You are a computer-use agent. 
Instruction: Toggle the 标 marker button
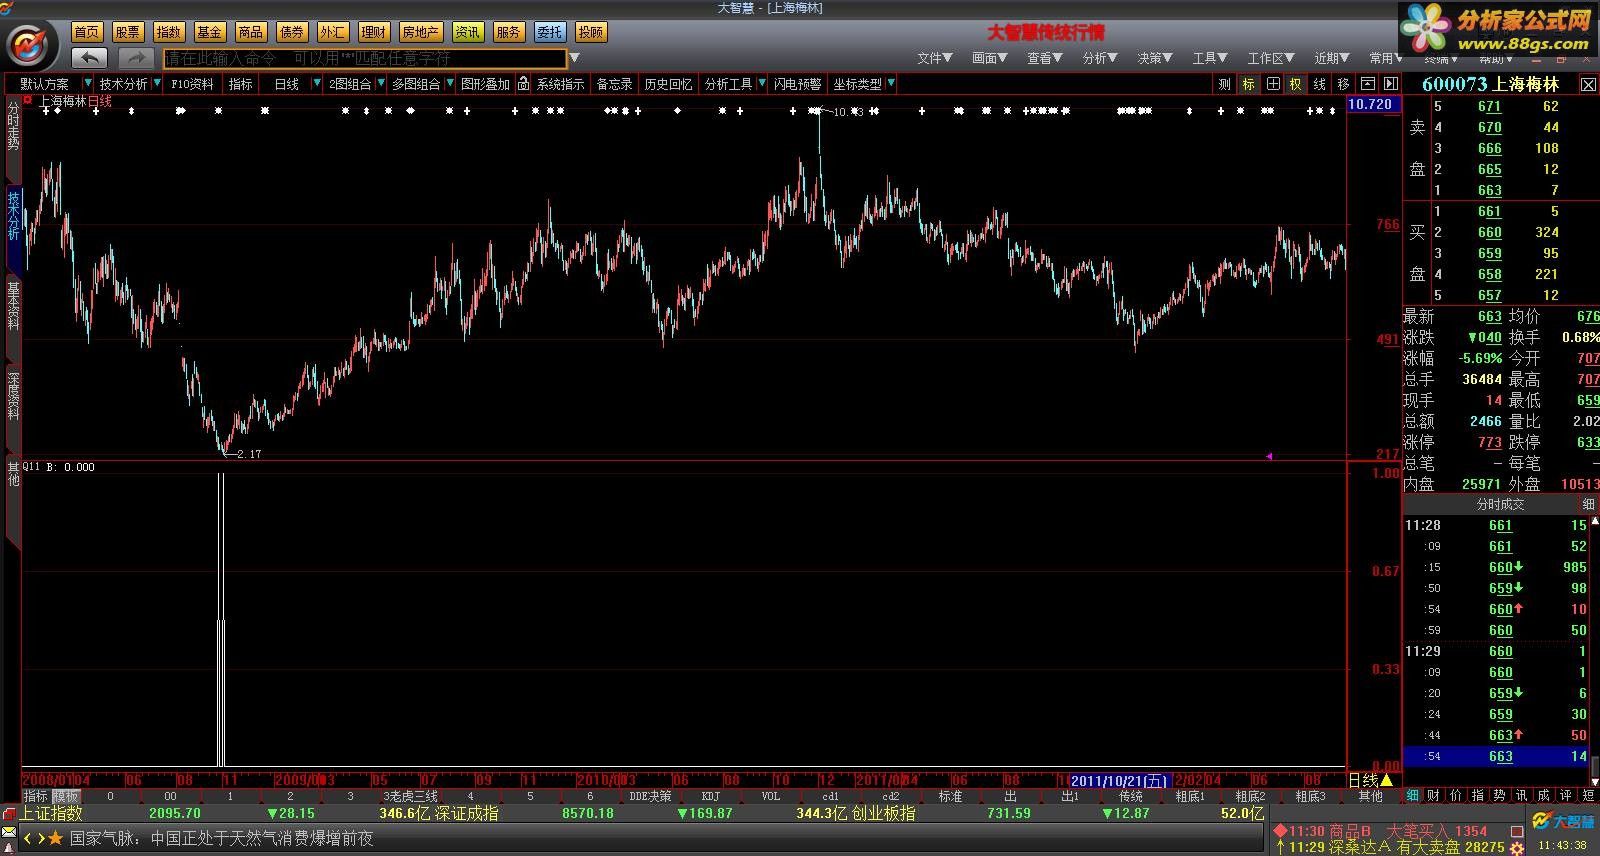point(1248,84)
